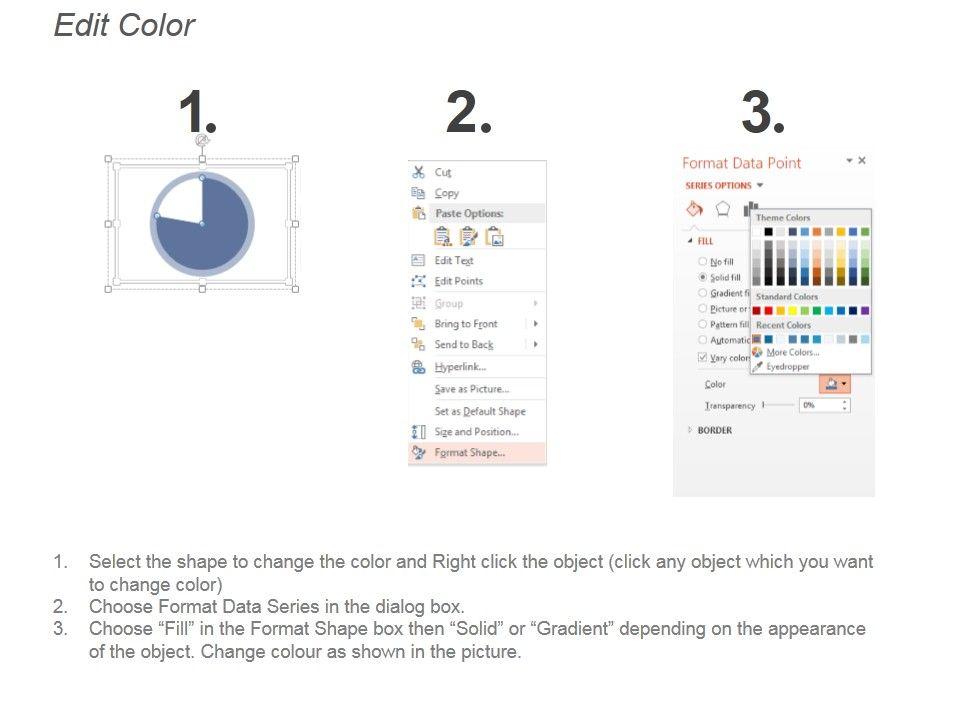
Task: Click the Copy icon in context menu
Action: pos(419,193)
